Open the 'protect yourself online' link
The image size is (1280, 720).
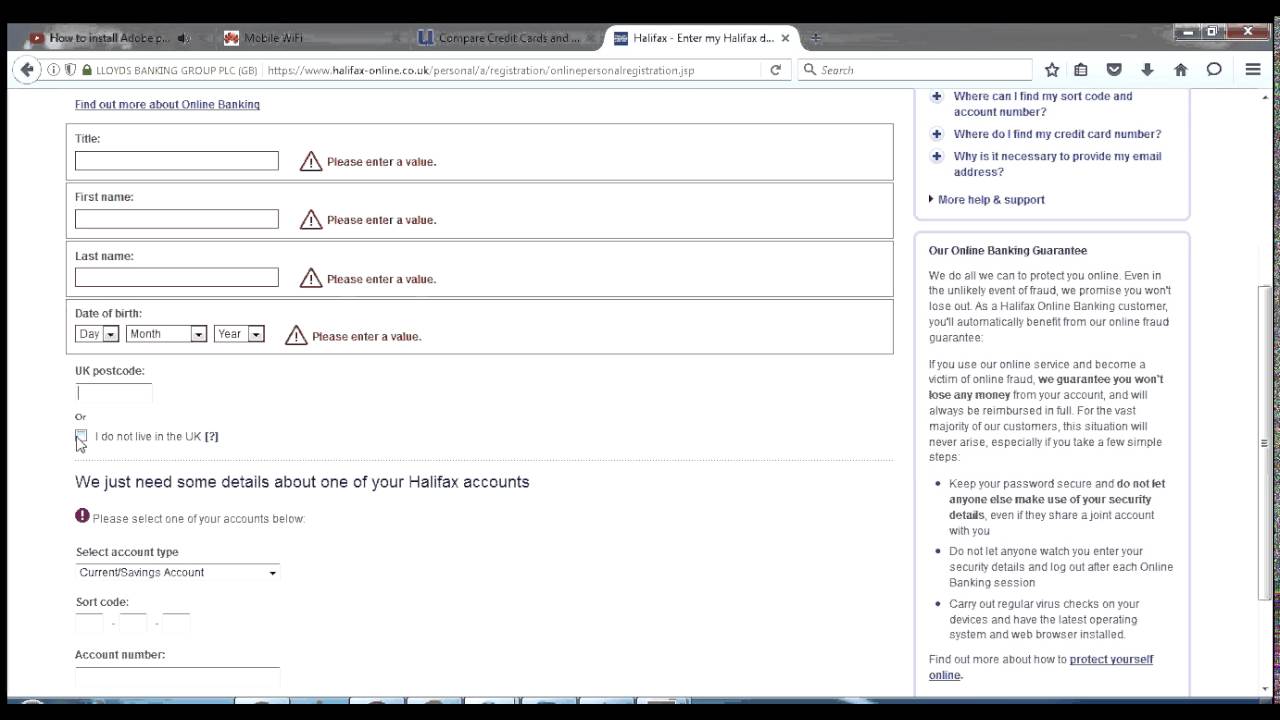(1041, 667)
